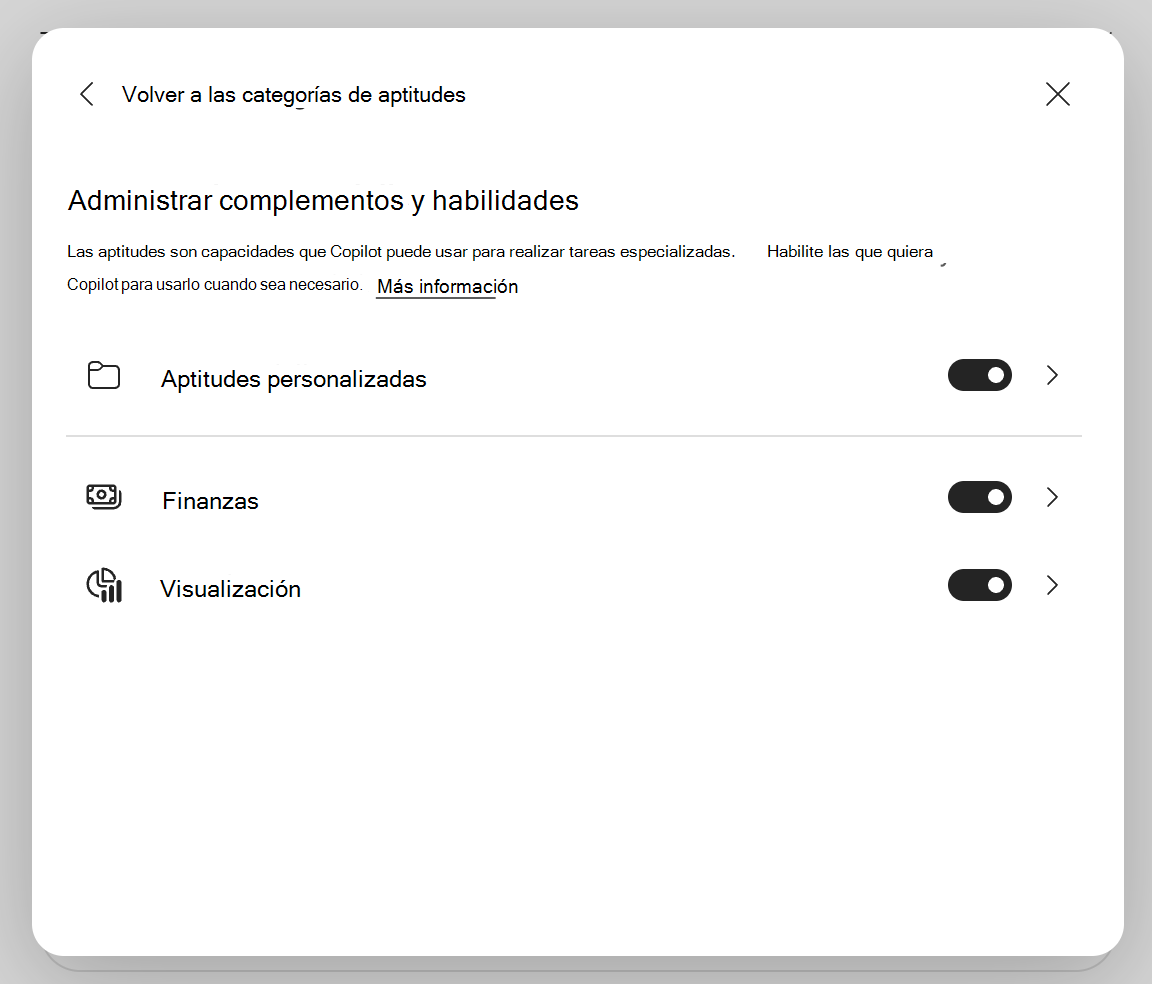Select the 'Aptitudes personalizadas' label
The height and width of the screenshot is (984, 1152).
pyautogui.click(x=293, y=379)
